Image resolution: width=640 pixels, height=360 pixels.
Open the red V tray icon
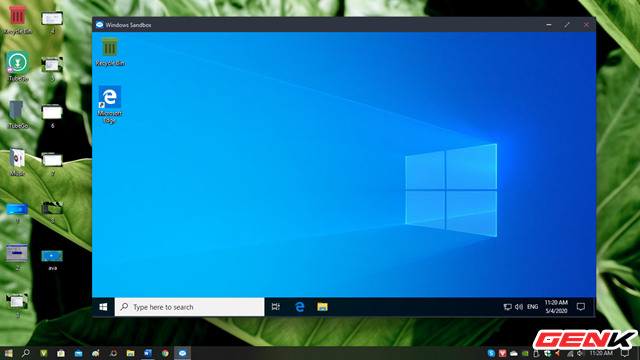coord(502,353)
